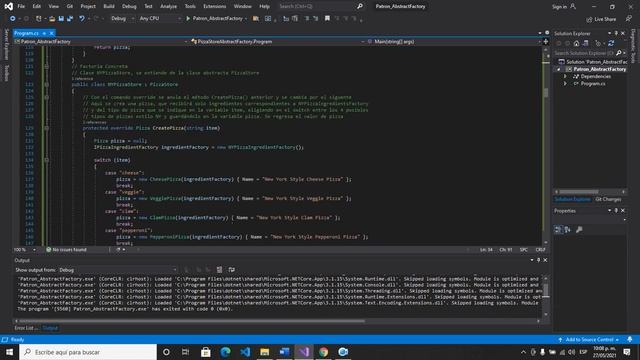640x360 pixels.
Task: Open the Server Explorer side tab
Action: (x=6, y=44)
